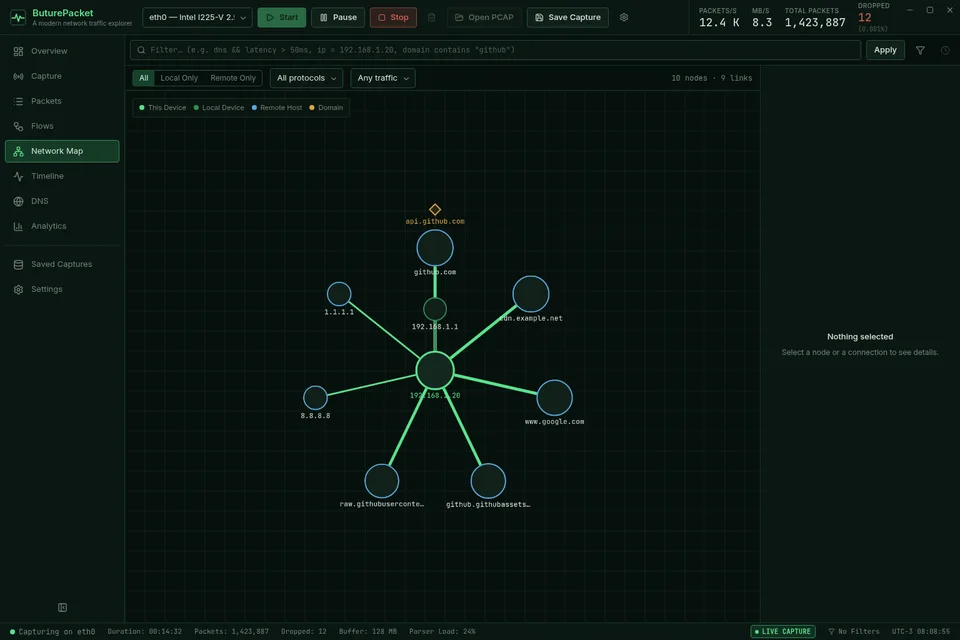960x640 pixels.
Task: Open the Timeline view
Action: 62,176
